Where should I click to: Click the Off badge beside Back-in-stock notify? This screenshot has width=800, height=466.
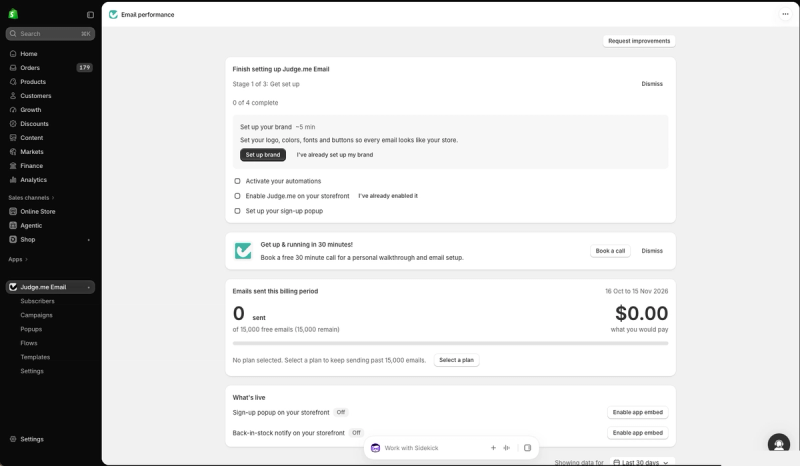tap(356, 432)
